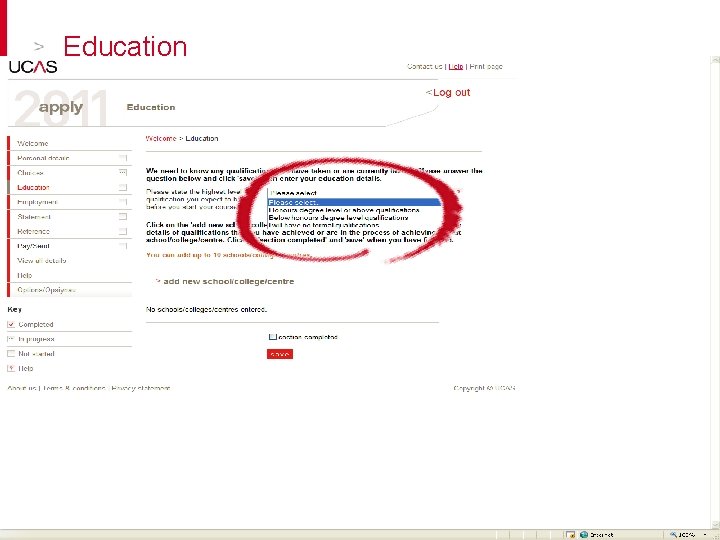Image resolution: width=720 pixels, height=540 pixels.
Task: Click status box beside Choices
Action: [x=123, y=173]
